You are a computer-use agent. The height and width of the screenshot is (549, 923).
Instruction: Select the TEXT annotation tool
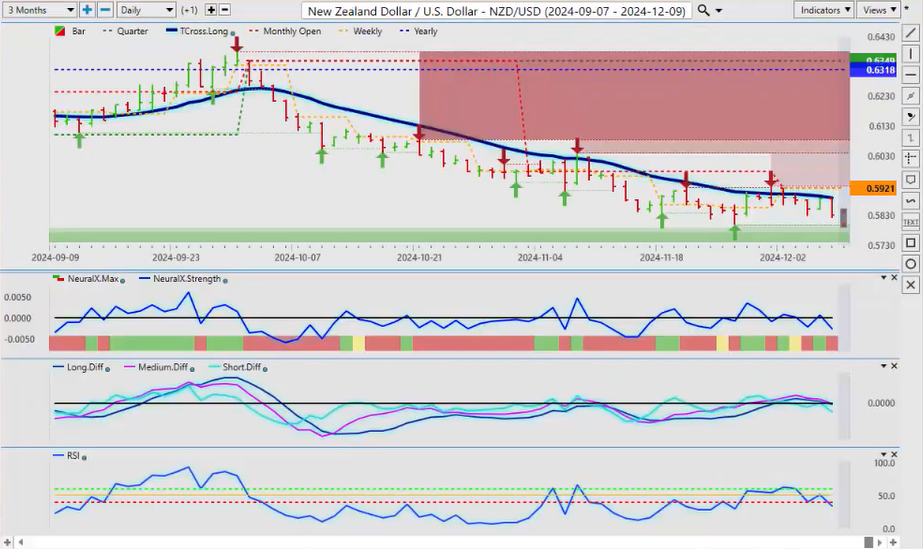point(911,221)
